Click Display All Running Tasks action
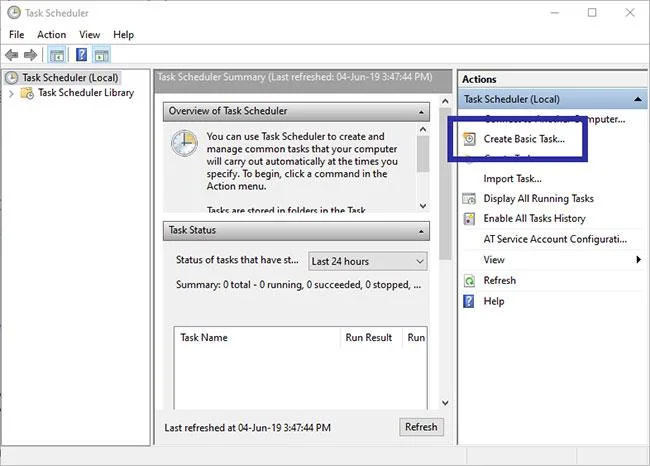 (x=538, y=199)
